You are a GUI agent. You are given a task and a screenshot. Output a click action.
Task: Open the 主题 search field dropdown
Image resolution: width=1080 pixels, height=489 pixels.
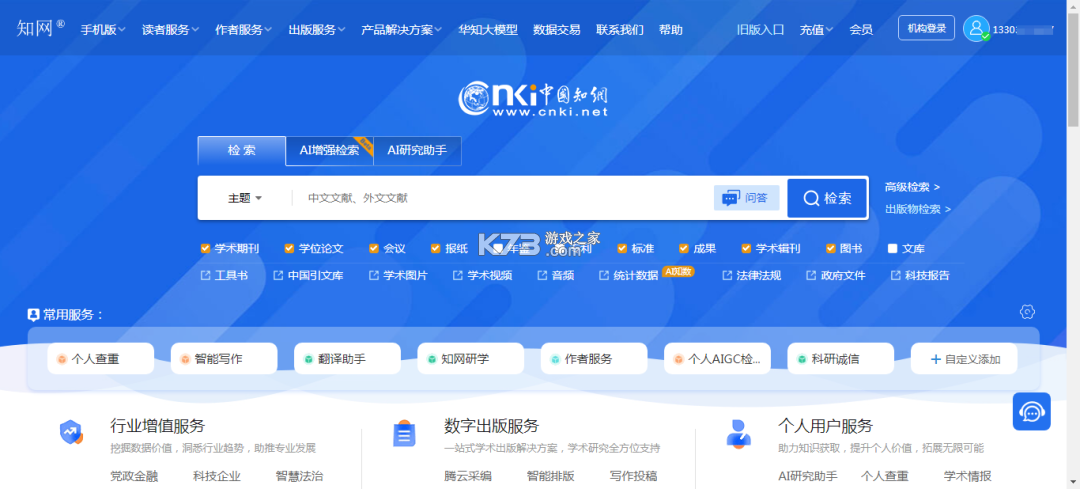pos(245,198)
